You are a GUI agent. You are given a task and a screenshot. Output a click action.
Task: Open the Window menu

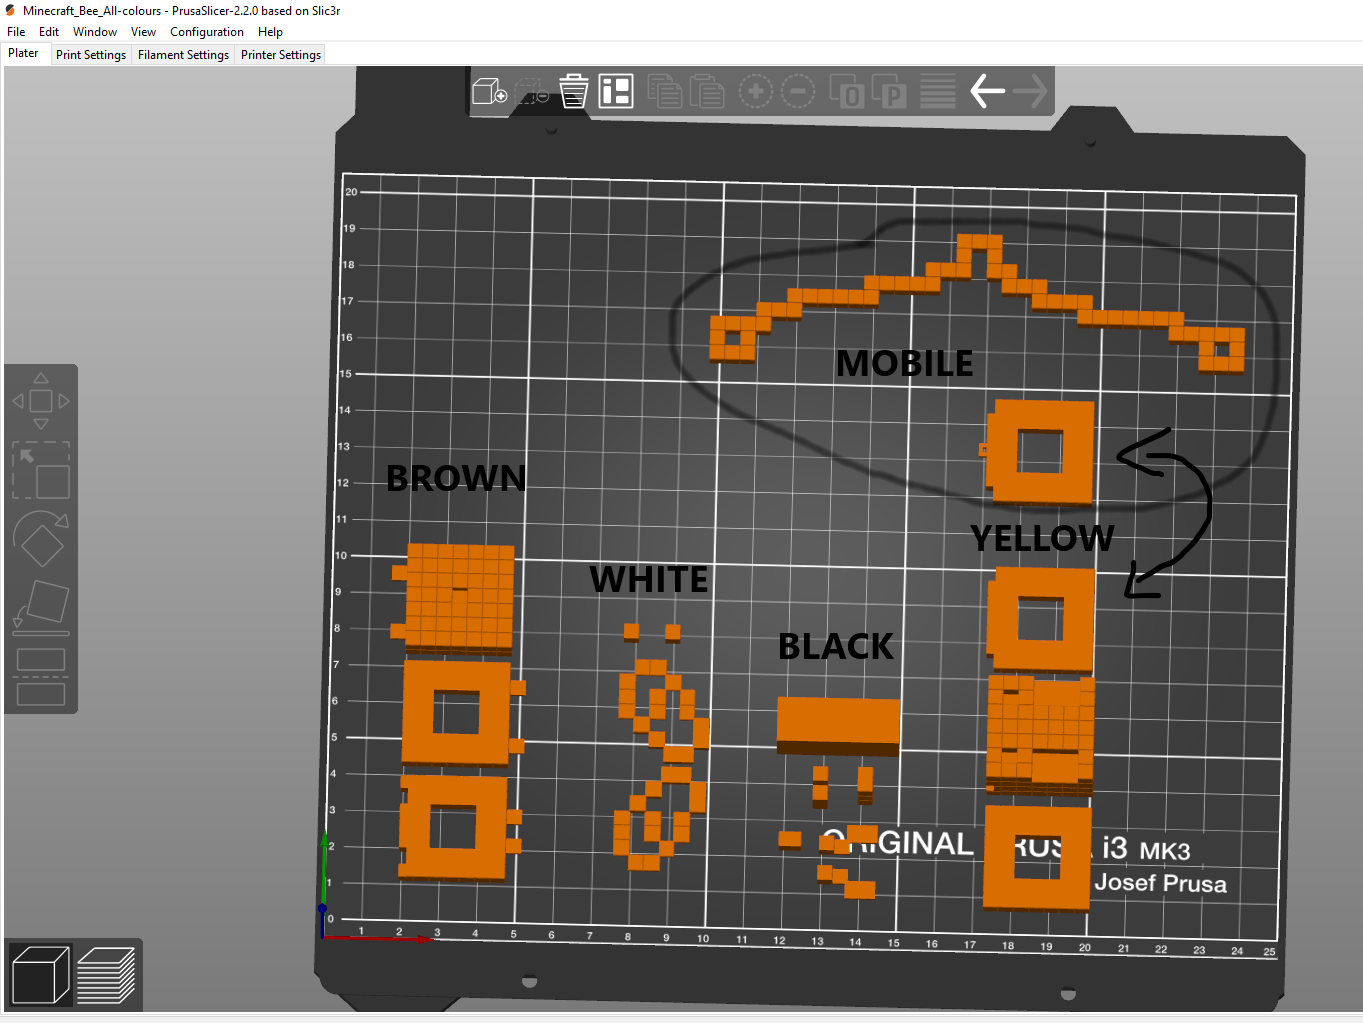pyautogui.click(x=95, y=32)
